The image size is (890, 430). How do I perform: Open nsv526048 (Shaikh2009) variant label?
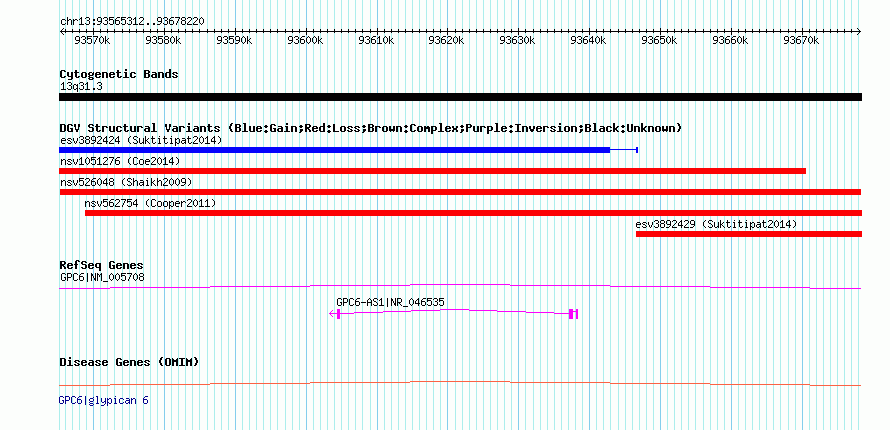126,182
